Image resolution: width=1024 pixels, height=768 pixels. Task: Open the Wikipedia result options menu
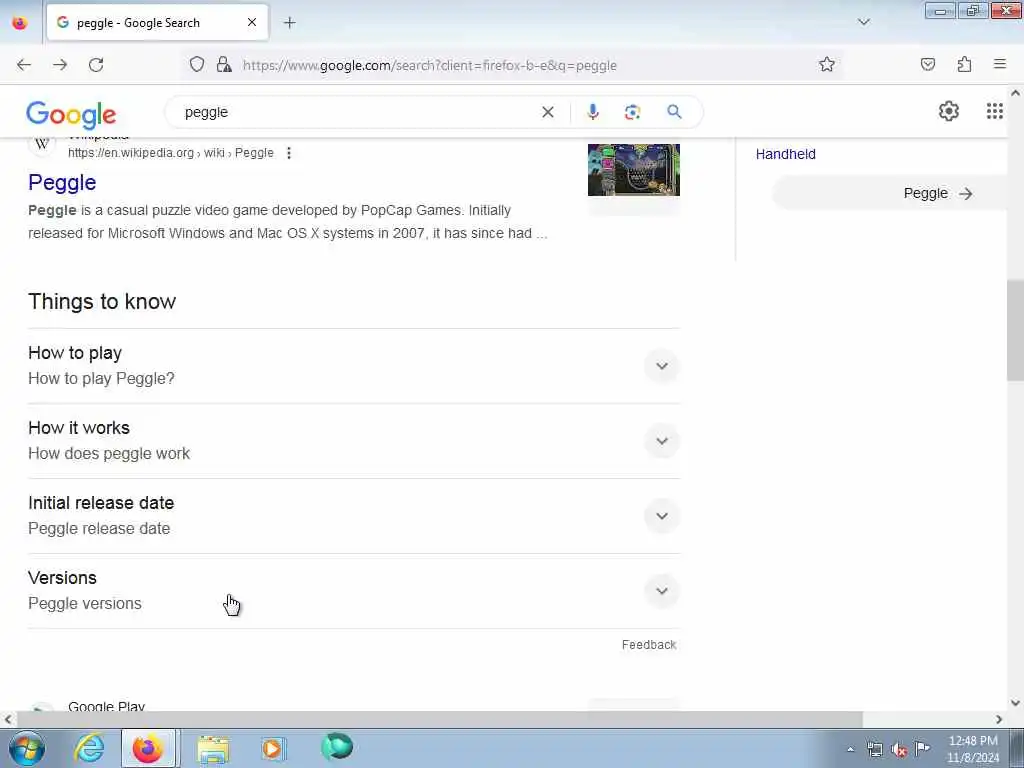coord(289,153)
